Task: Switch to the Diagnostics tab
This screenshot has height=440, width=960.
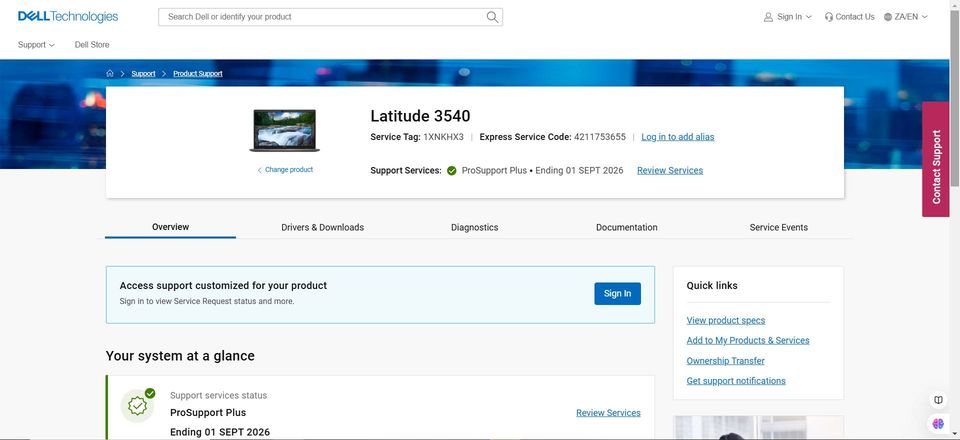Action: pyautogui.click(x=474, y=227)
